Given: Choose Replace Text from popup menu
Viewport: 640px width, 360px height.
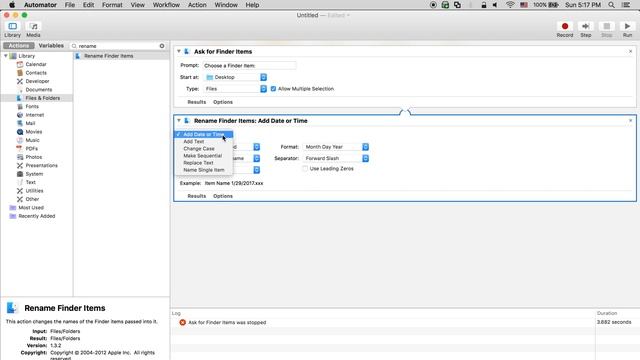Looking at the screenshot, I should click(x=198, y=163).
